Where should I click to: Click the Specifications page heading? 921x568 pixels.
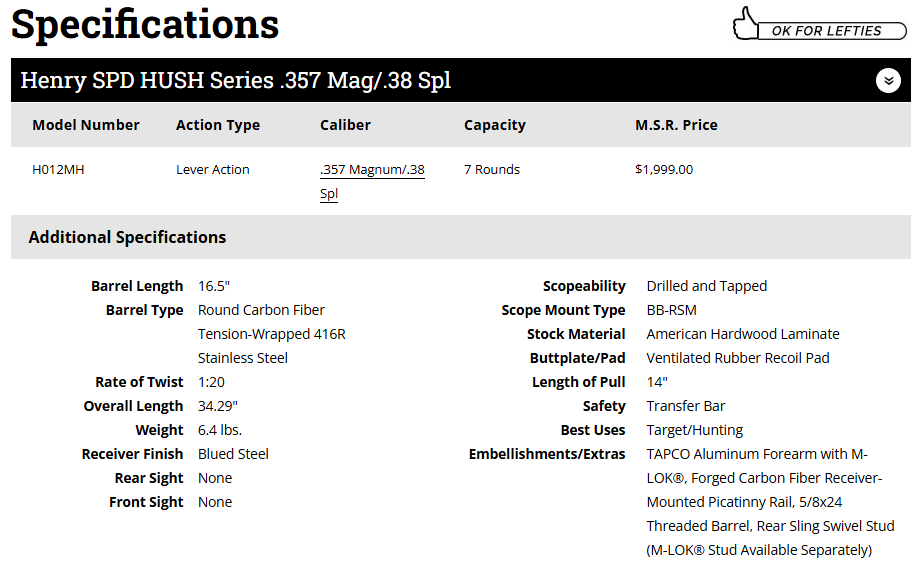pyautogui.click(x=145, y=25)
